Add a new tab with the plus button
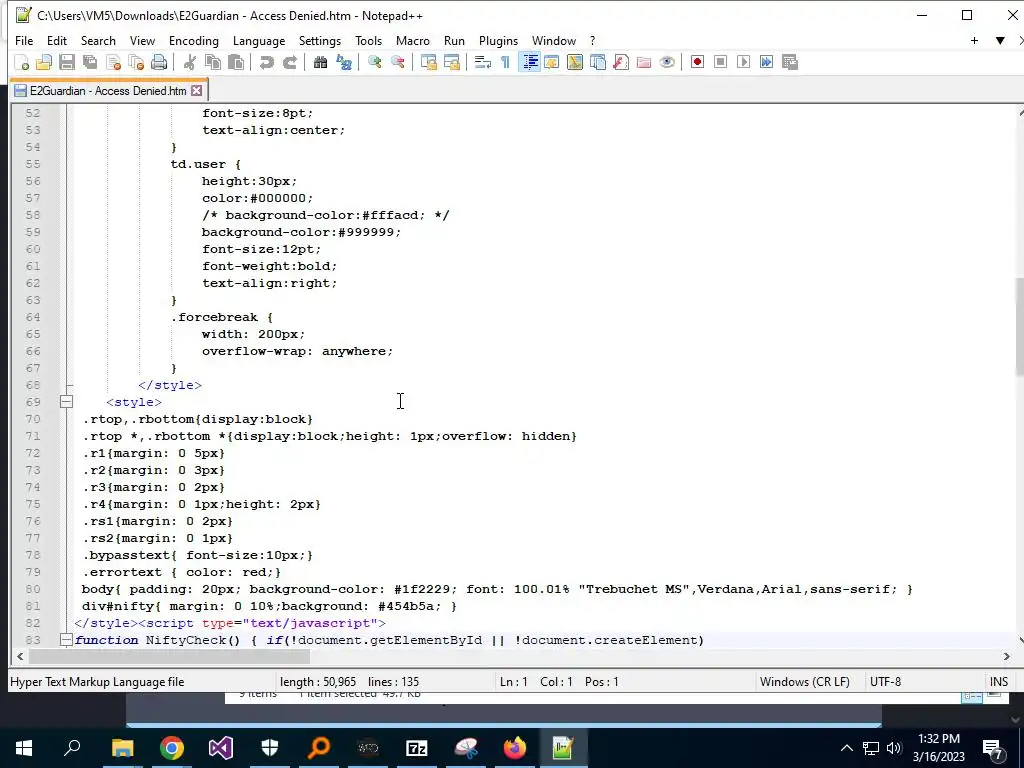The image size is (1024, 768). click(974, 40)
